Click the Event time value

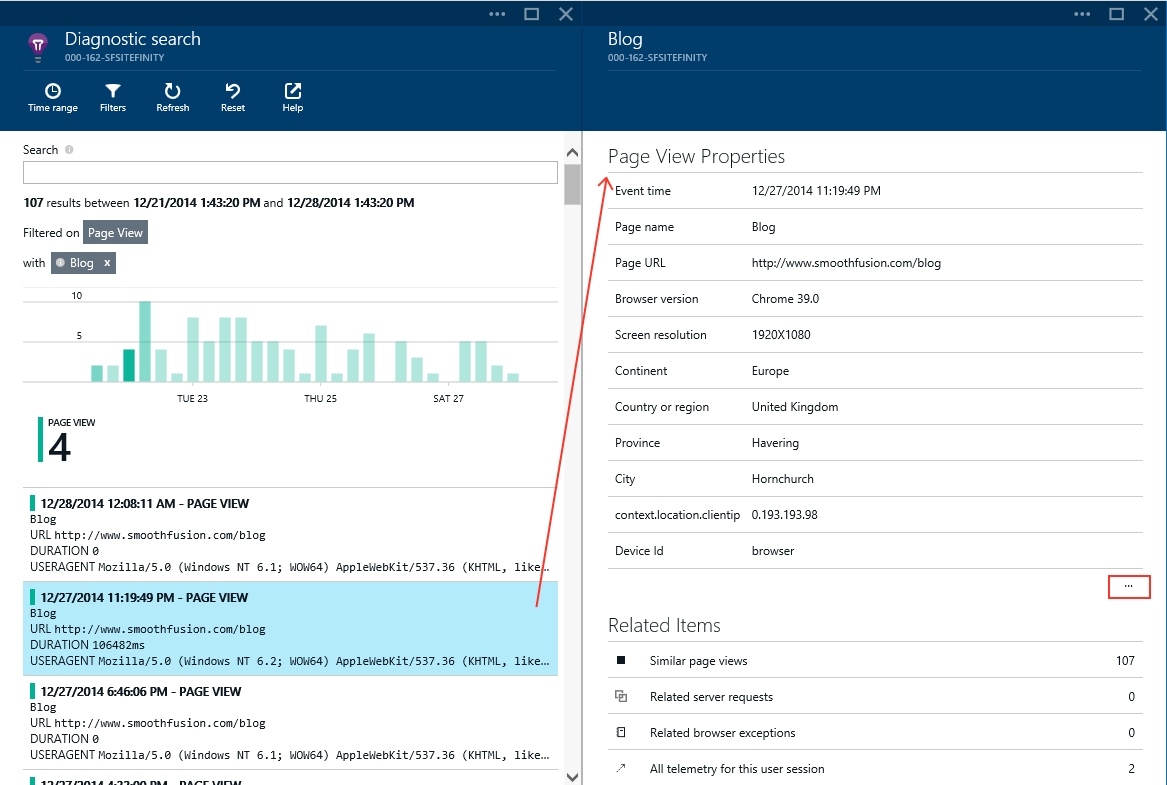click(x=816, y=190)
